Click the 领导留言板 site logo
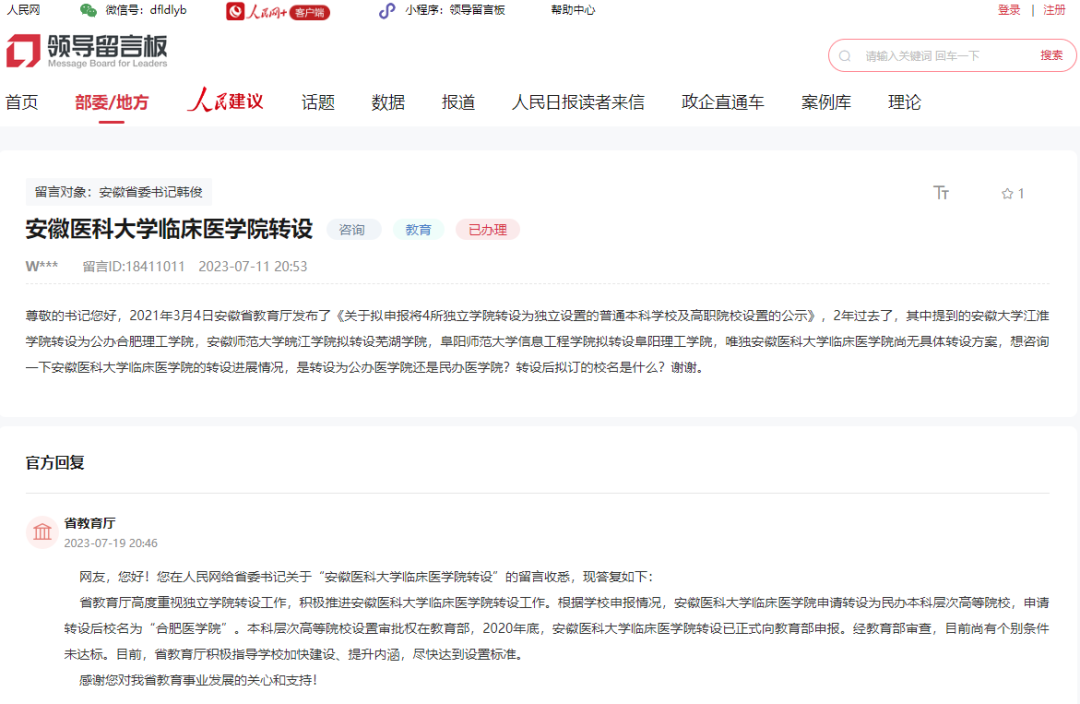Image resolution: width=1080 pixels, height=704 pixels. 87,51
